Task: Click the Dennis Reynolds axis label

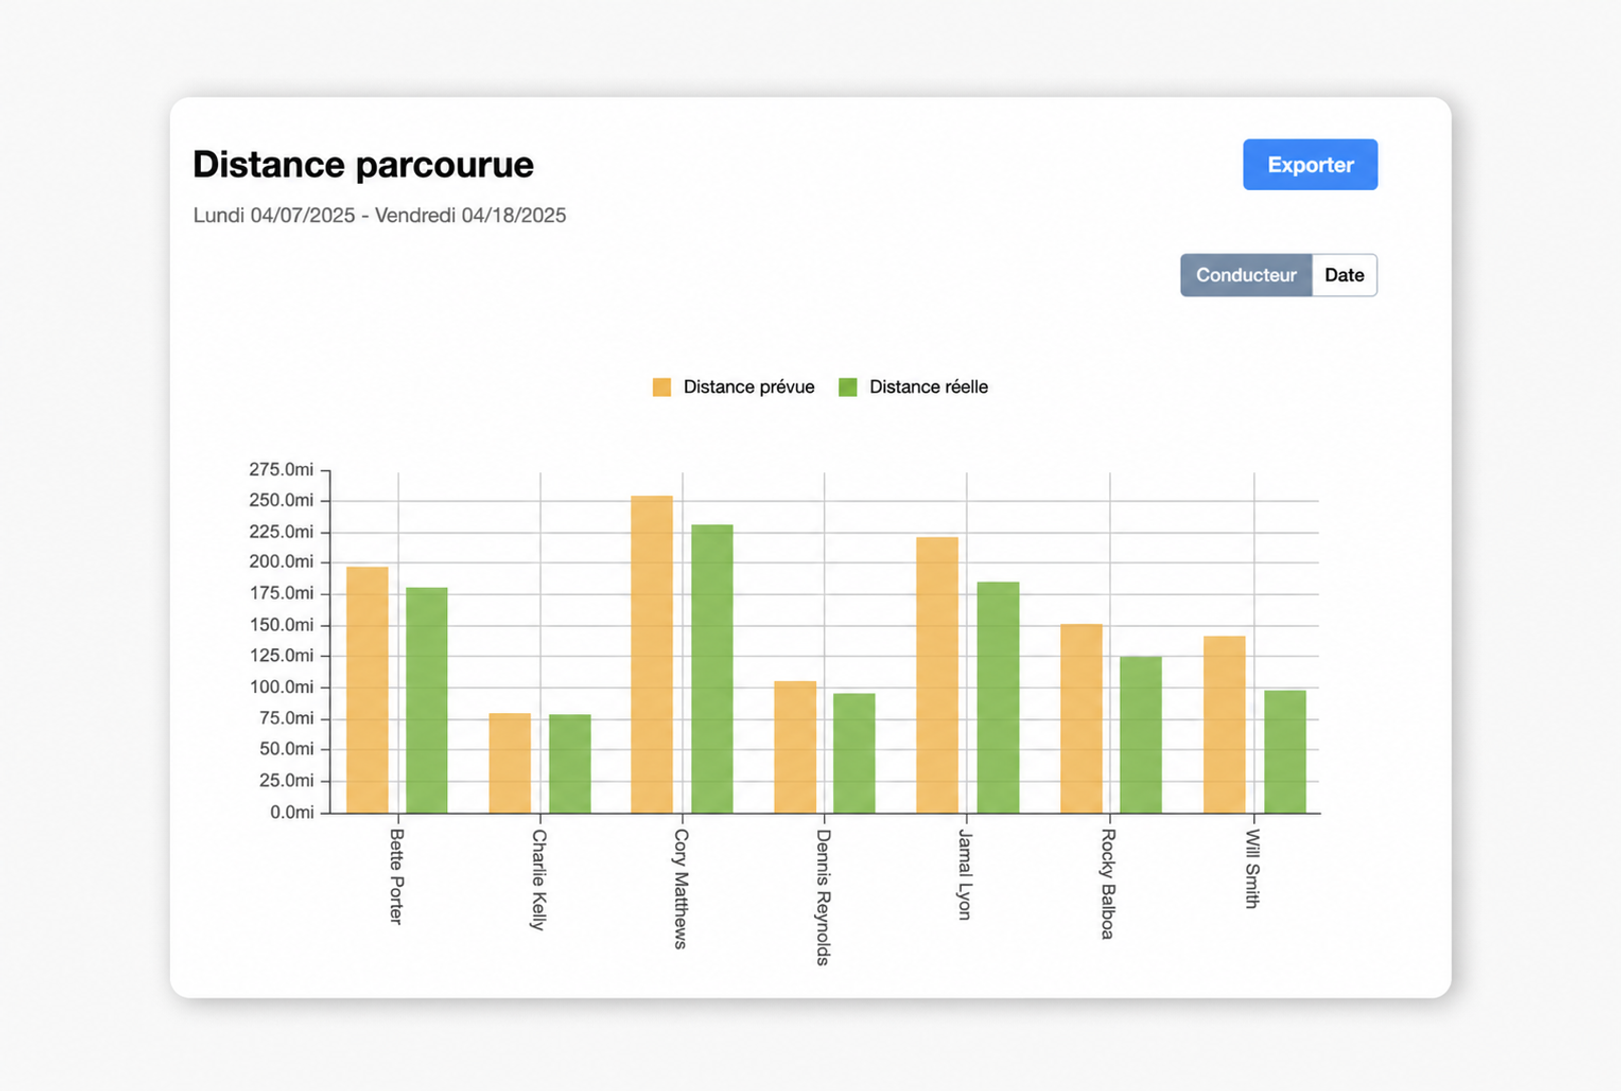Action: [x=823, y=897]
